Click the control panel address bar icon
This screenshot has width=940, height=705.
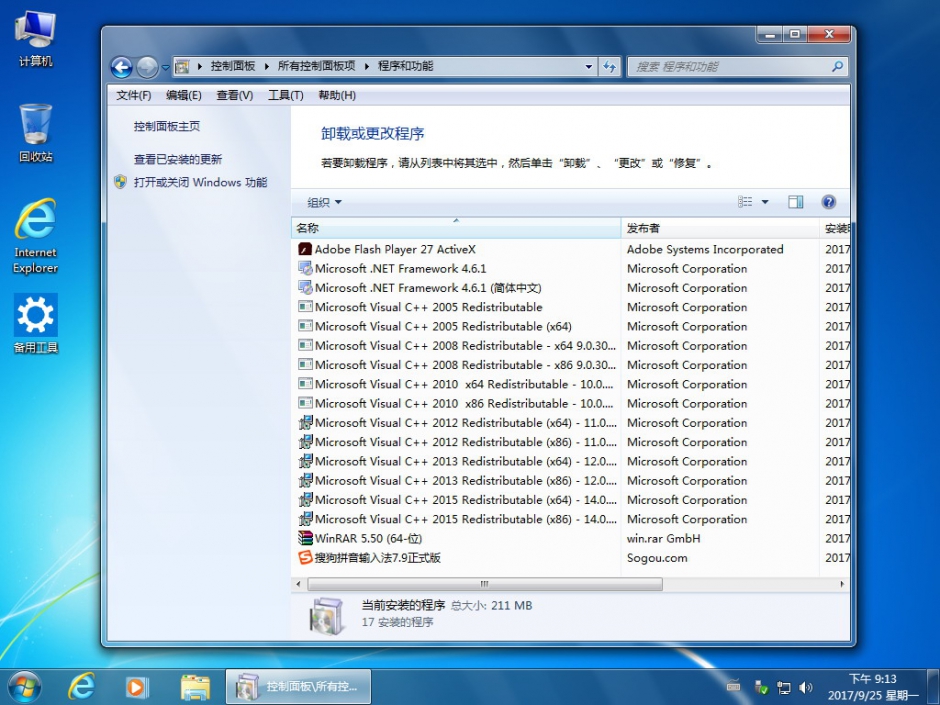tap(182, 67)
